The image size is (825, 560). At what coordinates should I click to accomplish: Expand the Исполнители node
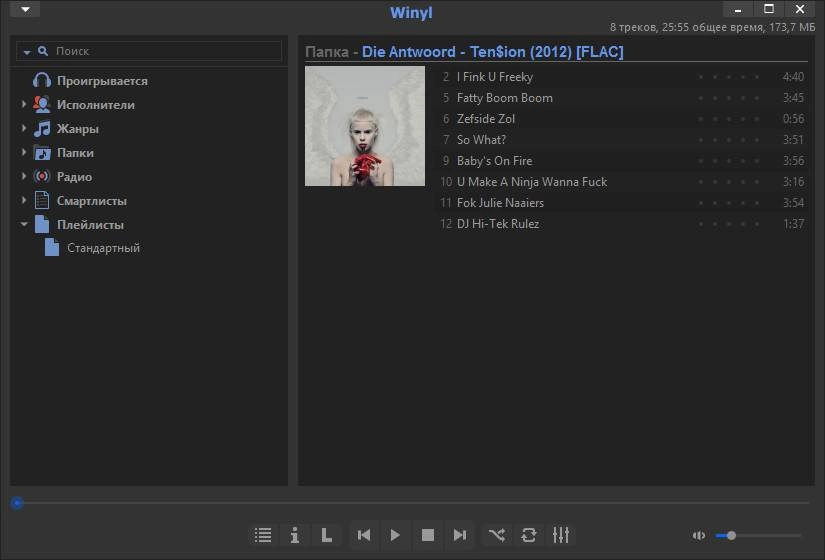(24, 104)
